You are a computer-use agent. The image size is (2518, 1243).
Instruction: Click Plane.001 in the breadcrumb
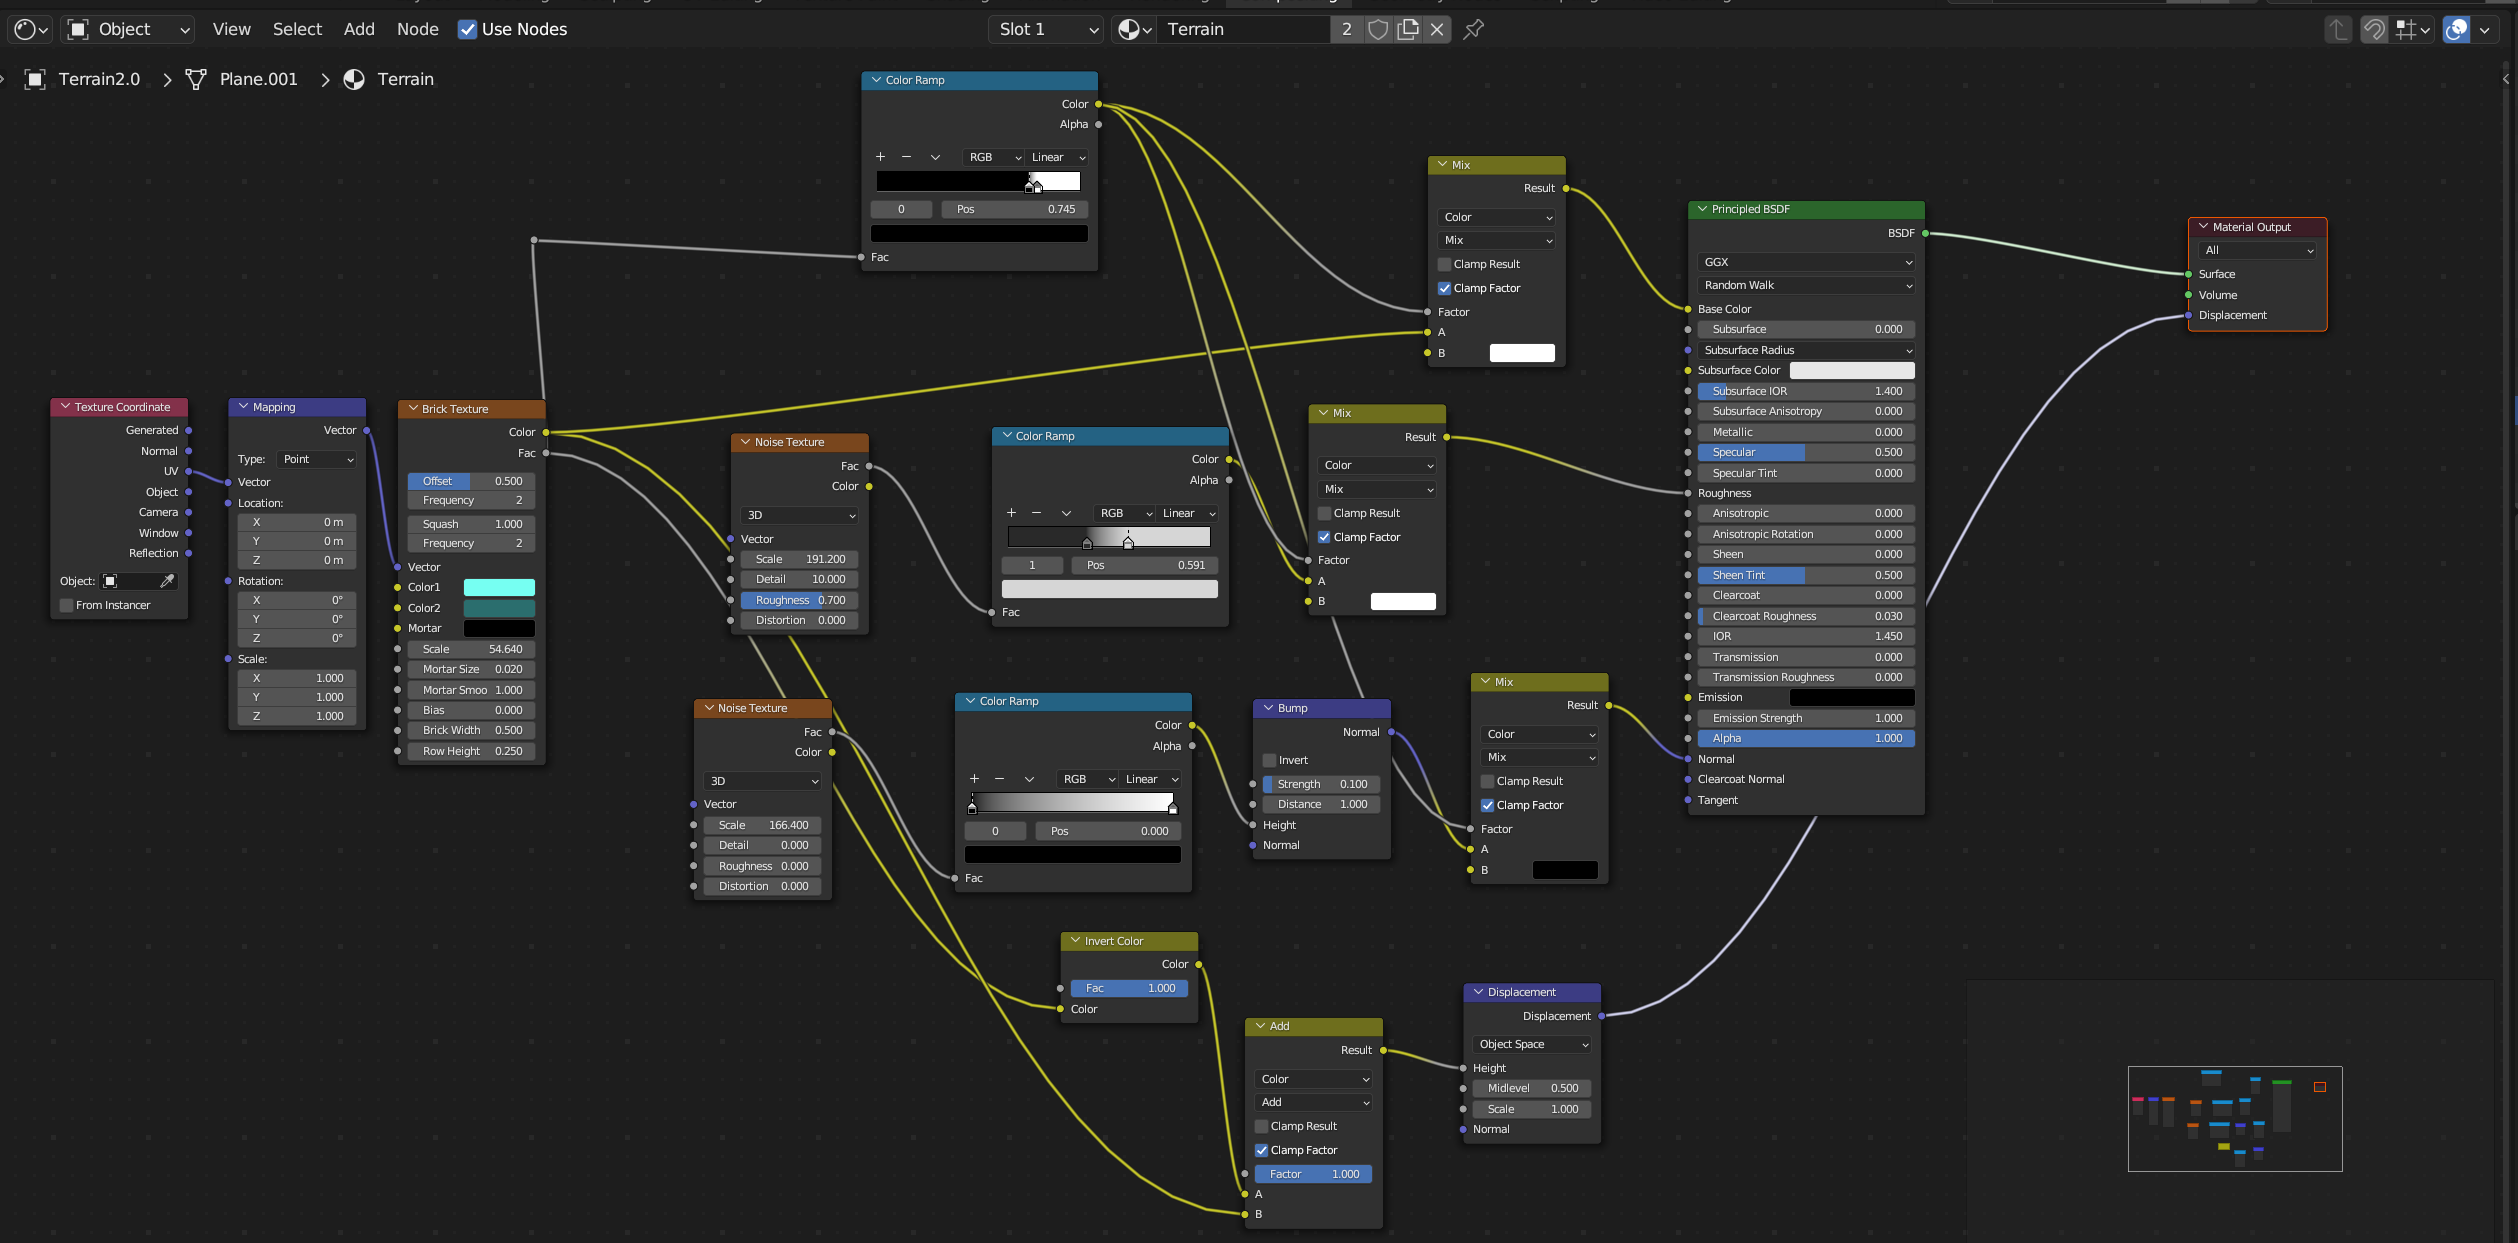pyautogui.click(x=258, y=79)
